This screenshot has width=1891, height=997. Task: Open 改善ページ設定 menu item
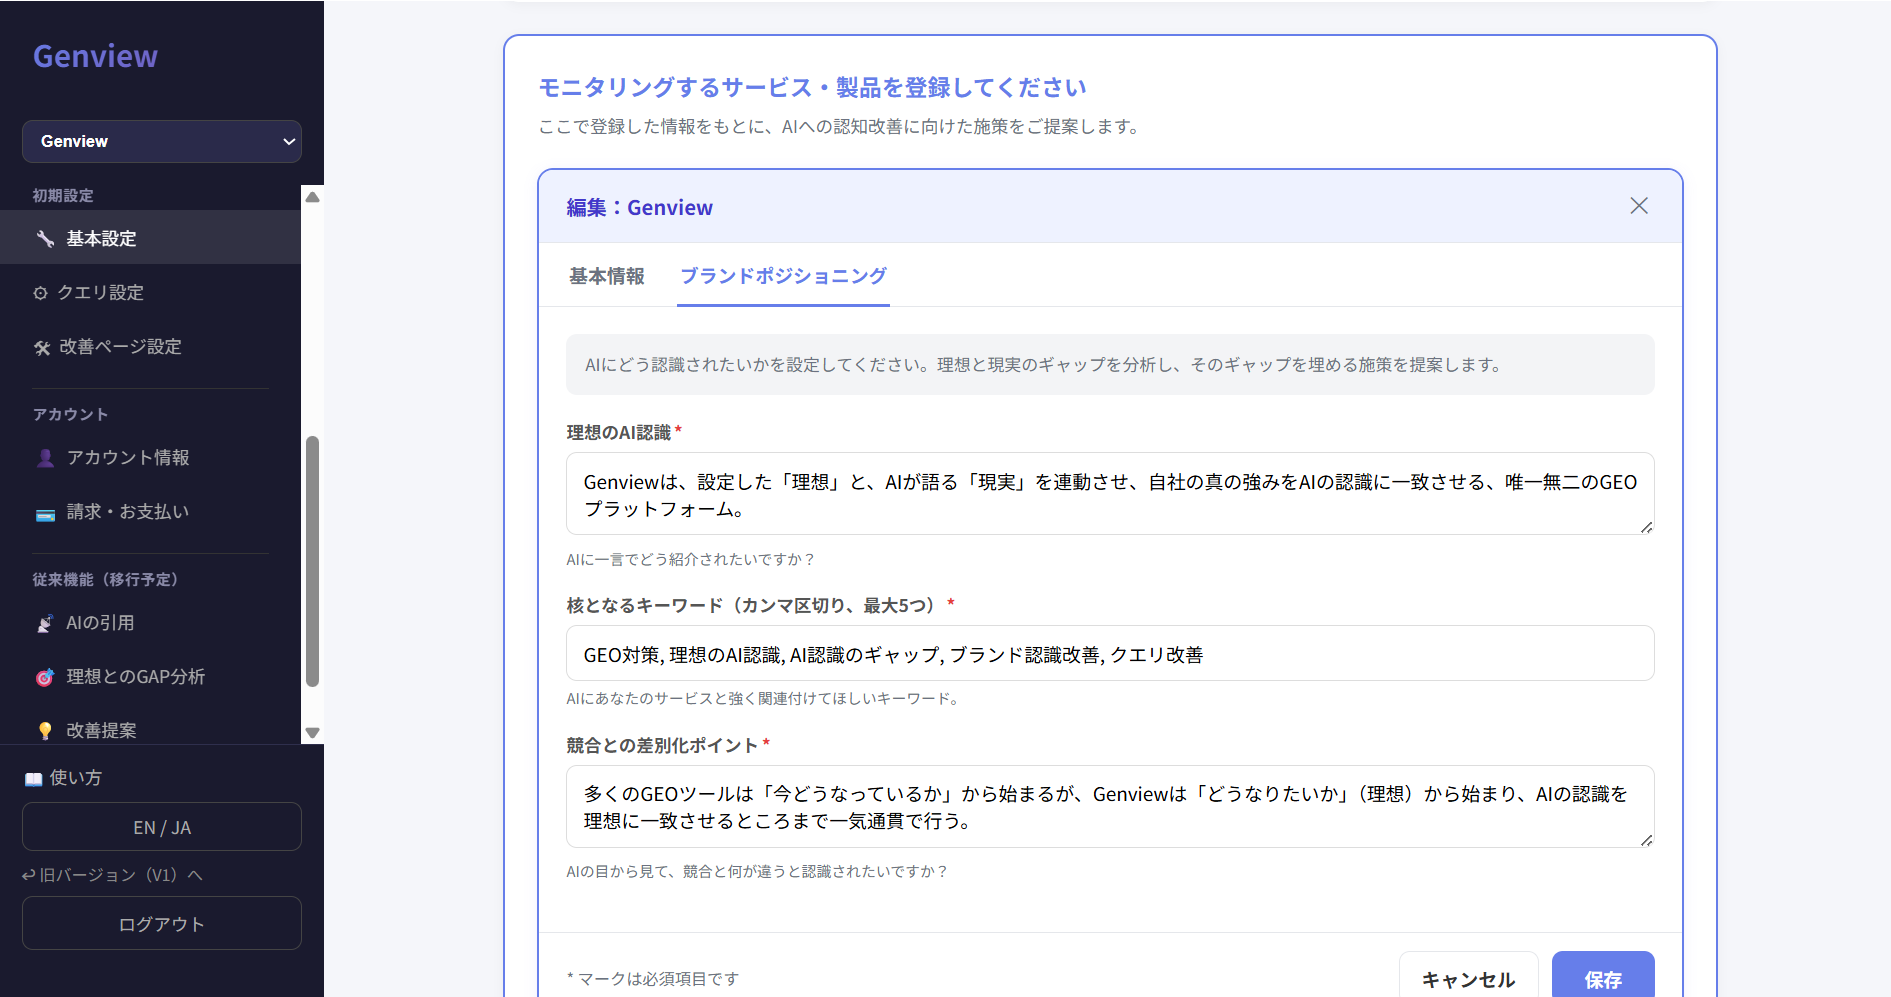pos(150,347)
